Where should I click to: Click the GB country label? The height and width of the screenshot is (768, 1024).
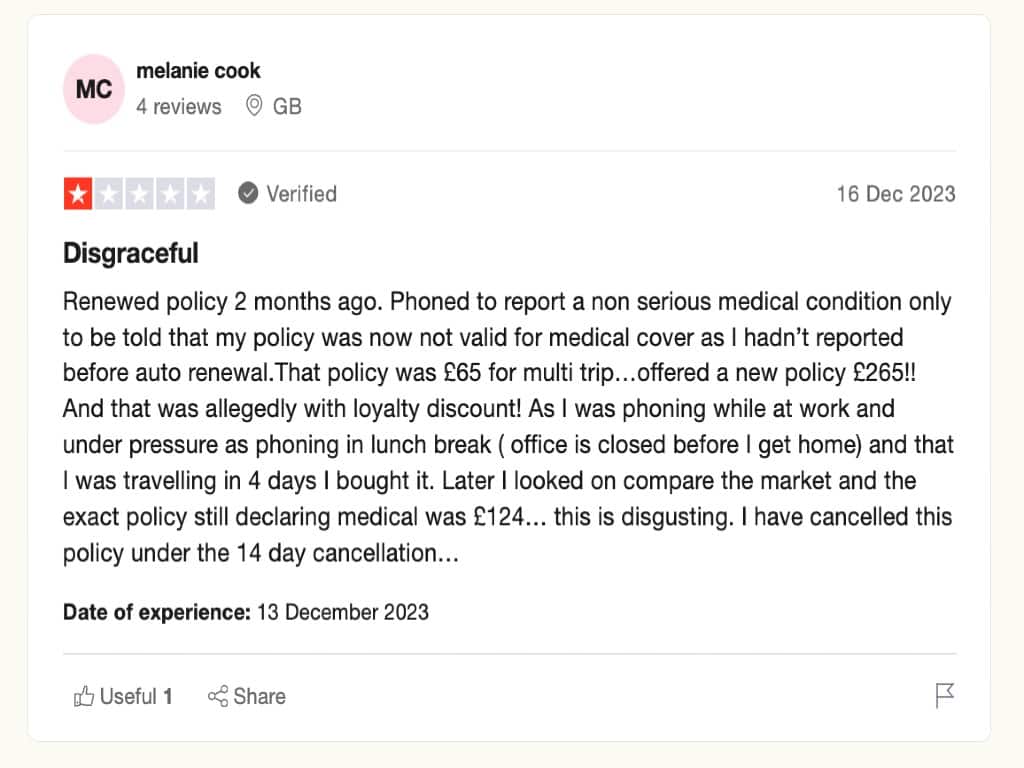pyautogui.click(x=290, y=106)
